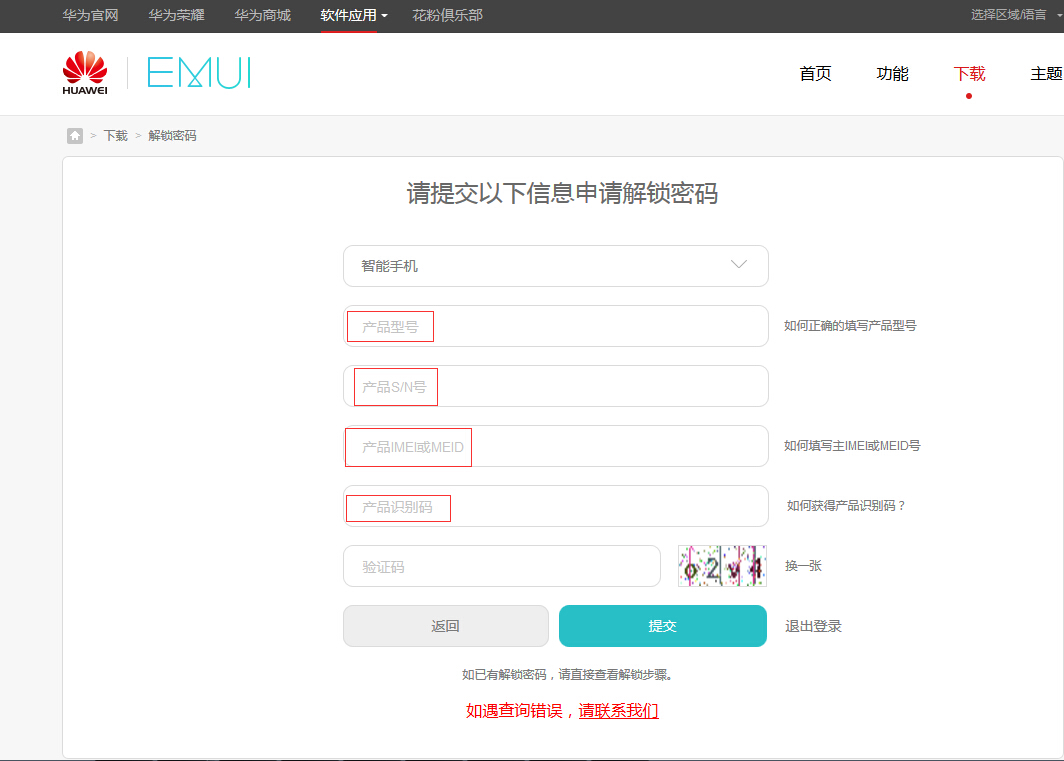The height and width of the screenshot is (761, 1064).
Task: Open the 软件应用 dropdown menu
Action: pyautogui.click(x=354, y=15)
